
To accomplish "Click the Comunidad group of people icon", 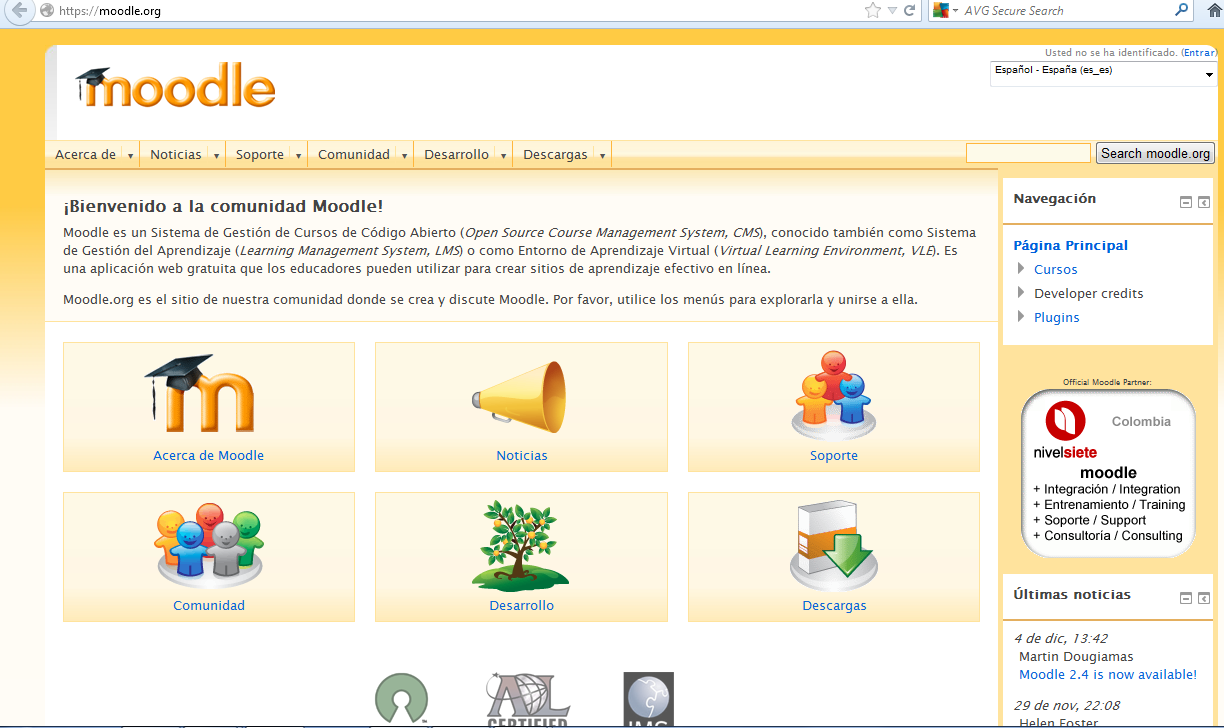I will (209, 545).
